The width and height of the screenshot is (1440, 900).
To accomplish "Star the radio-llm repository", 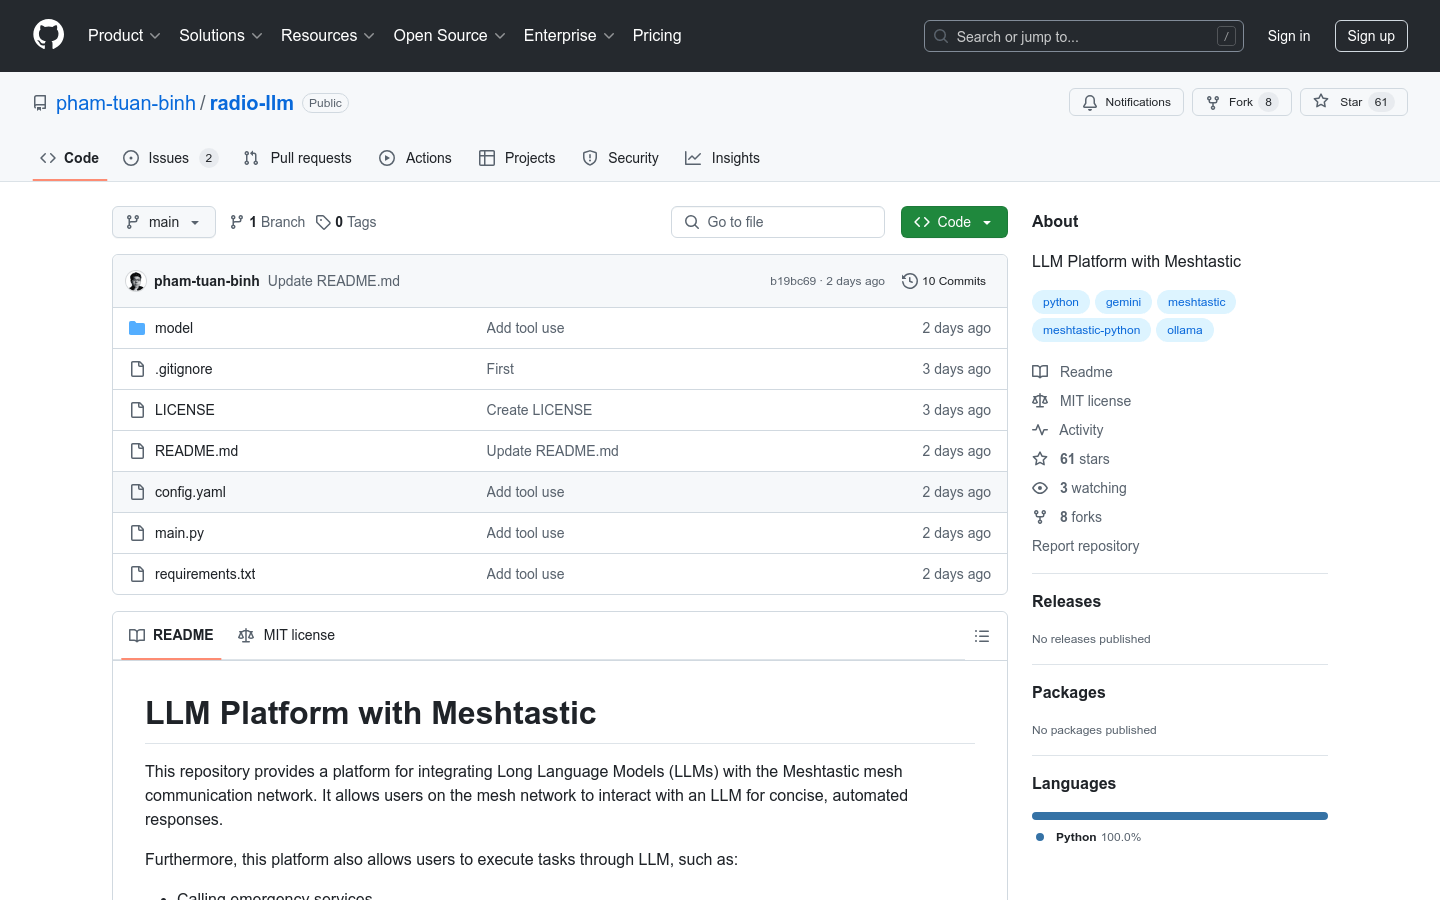I will click(x=1353, y=102).
